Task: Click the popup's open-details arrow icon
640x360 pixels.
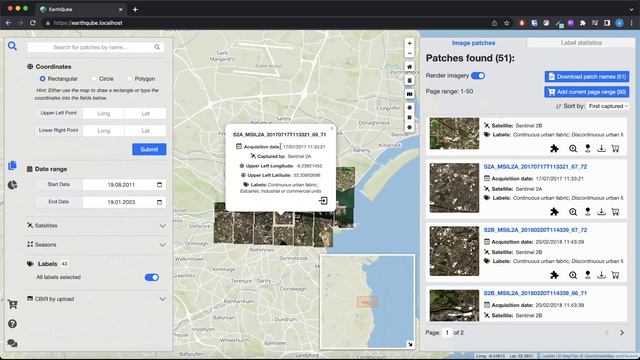Action: 323,201
